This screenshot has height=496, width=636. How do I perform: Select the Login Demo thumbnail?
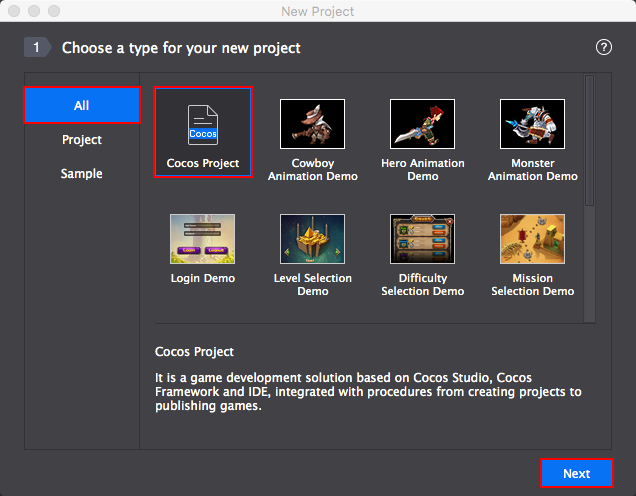pyautogui.click(x=202, y=239)
